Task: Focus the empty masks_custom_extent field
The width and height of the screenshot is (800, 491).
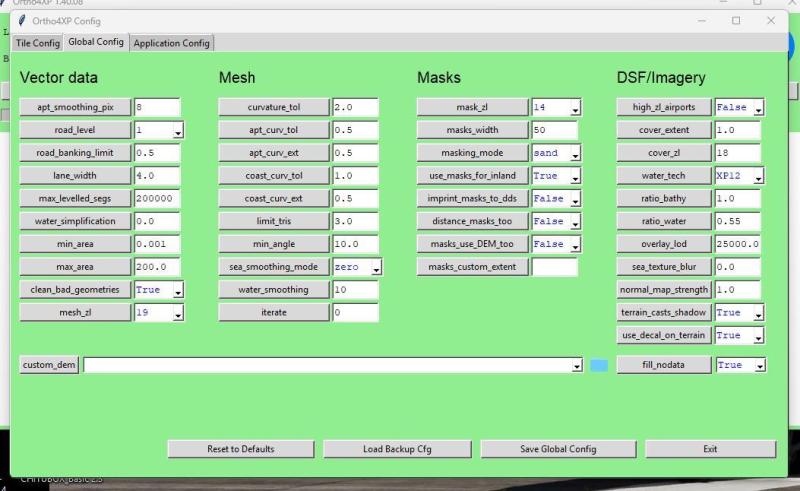Action: [x=554, y=266]
